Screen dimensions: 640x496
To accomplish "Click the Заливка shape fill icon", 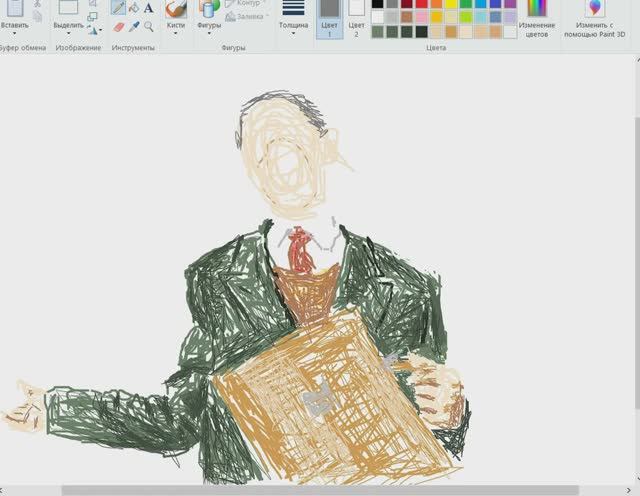I will (231, 16).
